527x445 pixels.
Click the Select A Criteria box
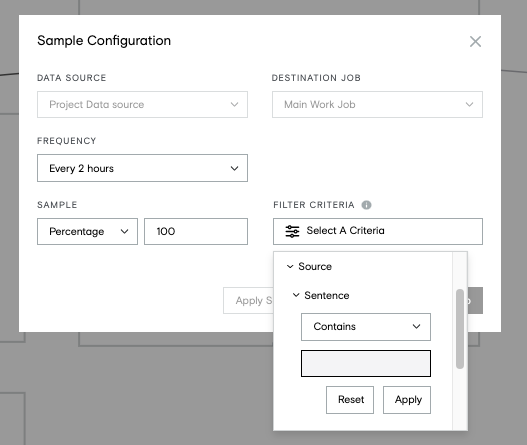click(x=378, y=232)
